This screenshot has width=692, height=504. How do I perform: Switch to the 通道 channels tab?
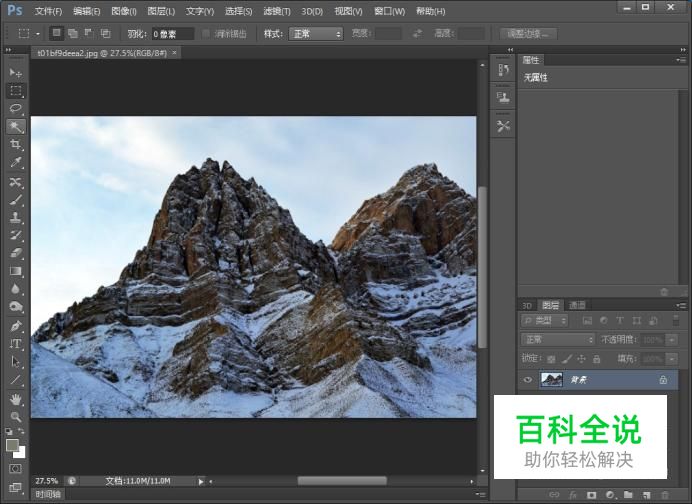click(577, 305)
